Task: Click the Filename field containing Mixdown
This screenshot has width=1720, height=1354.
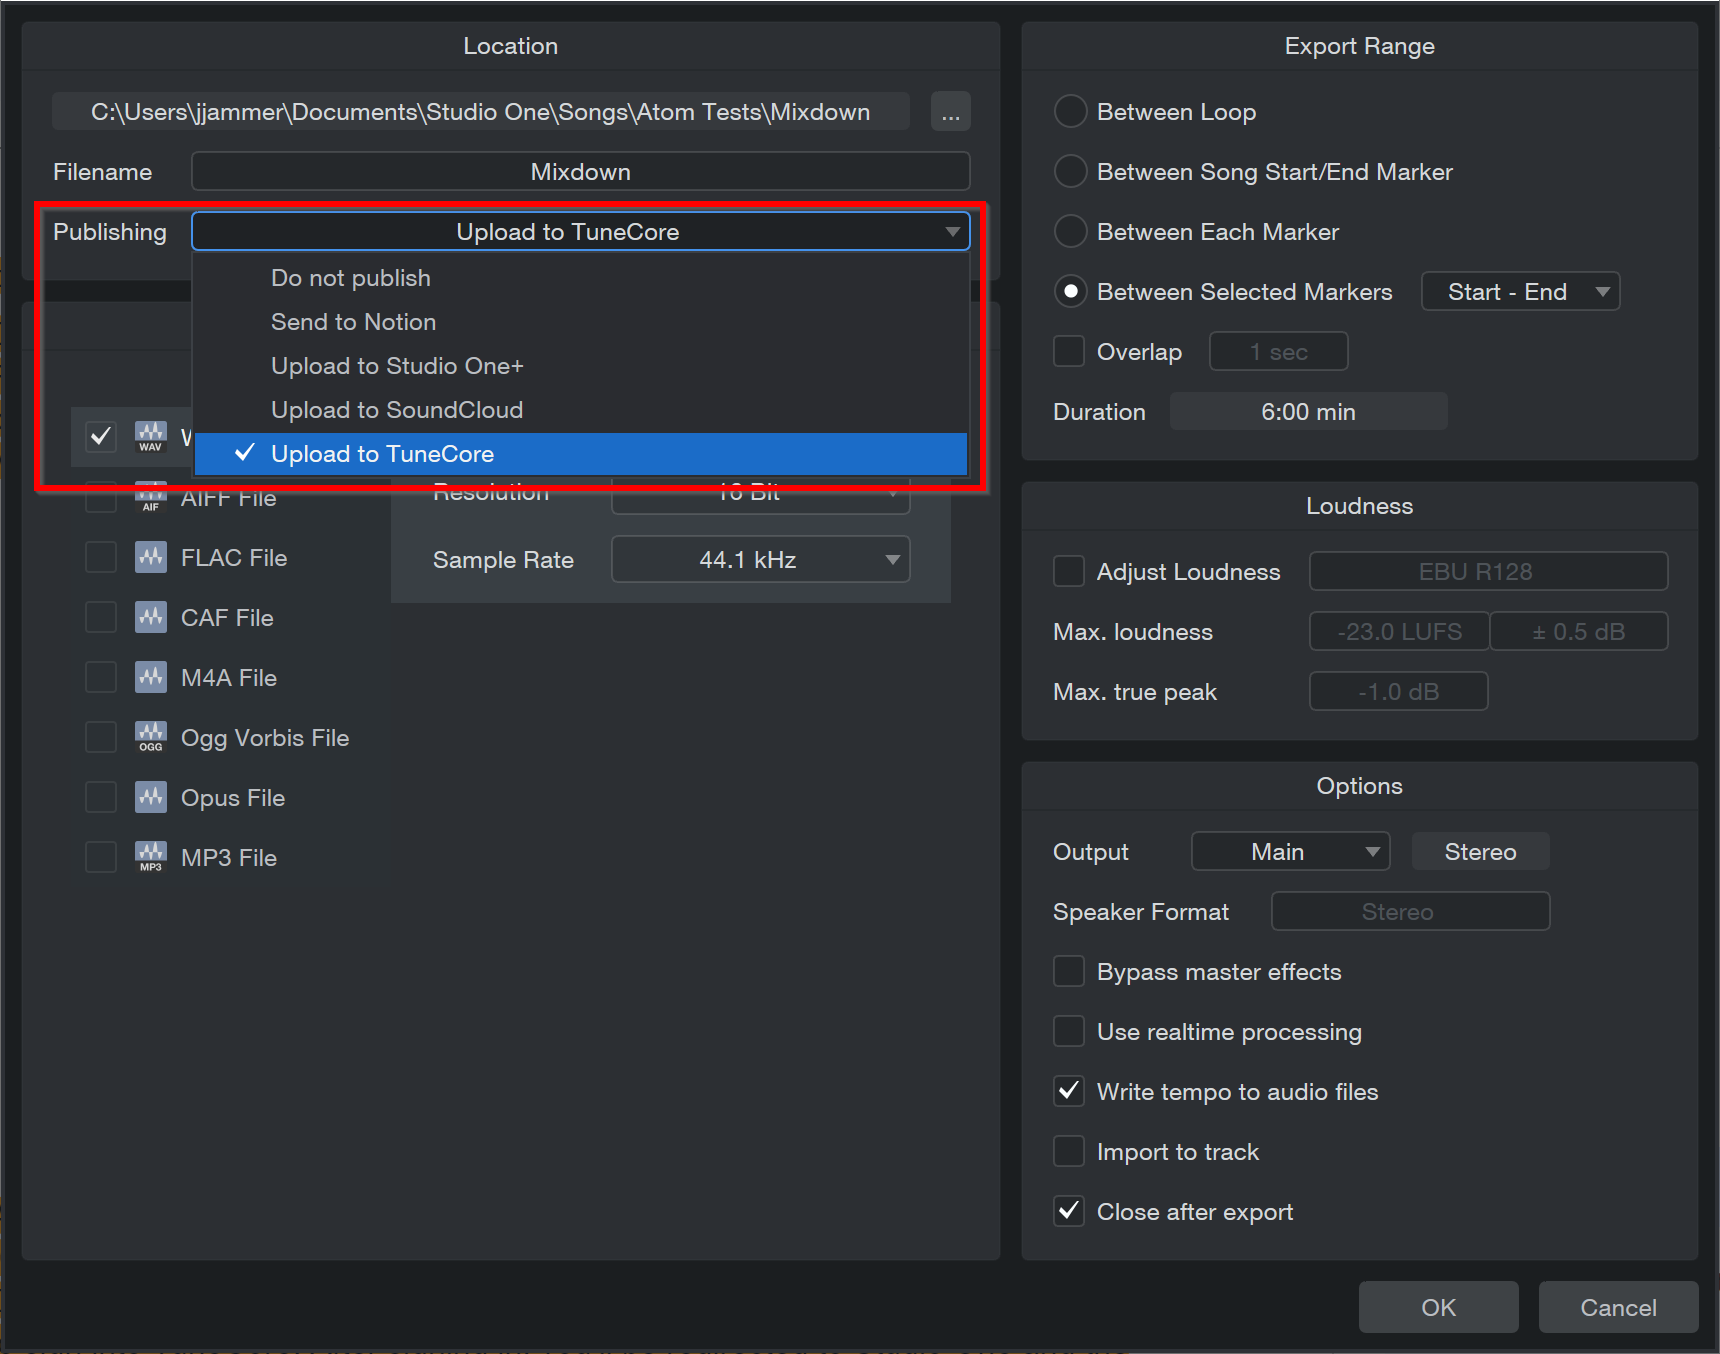Action: tap(581, 171)
